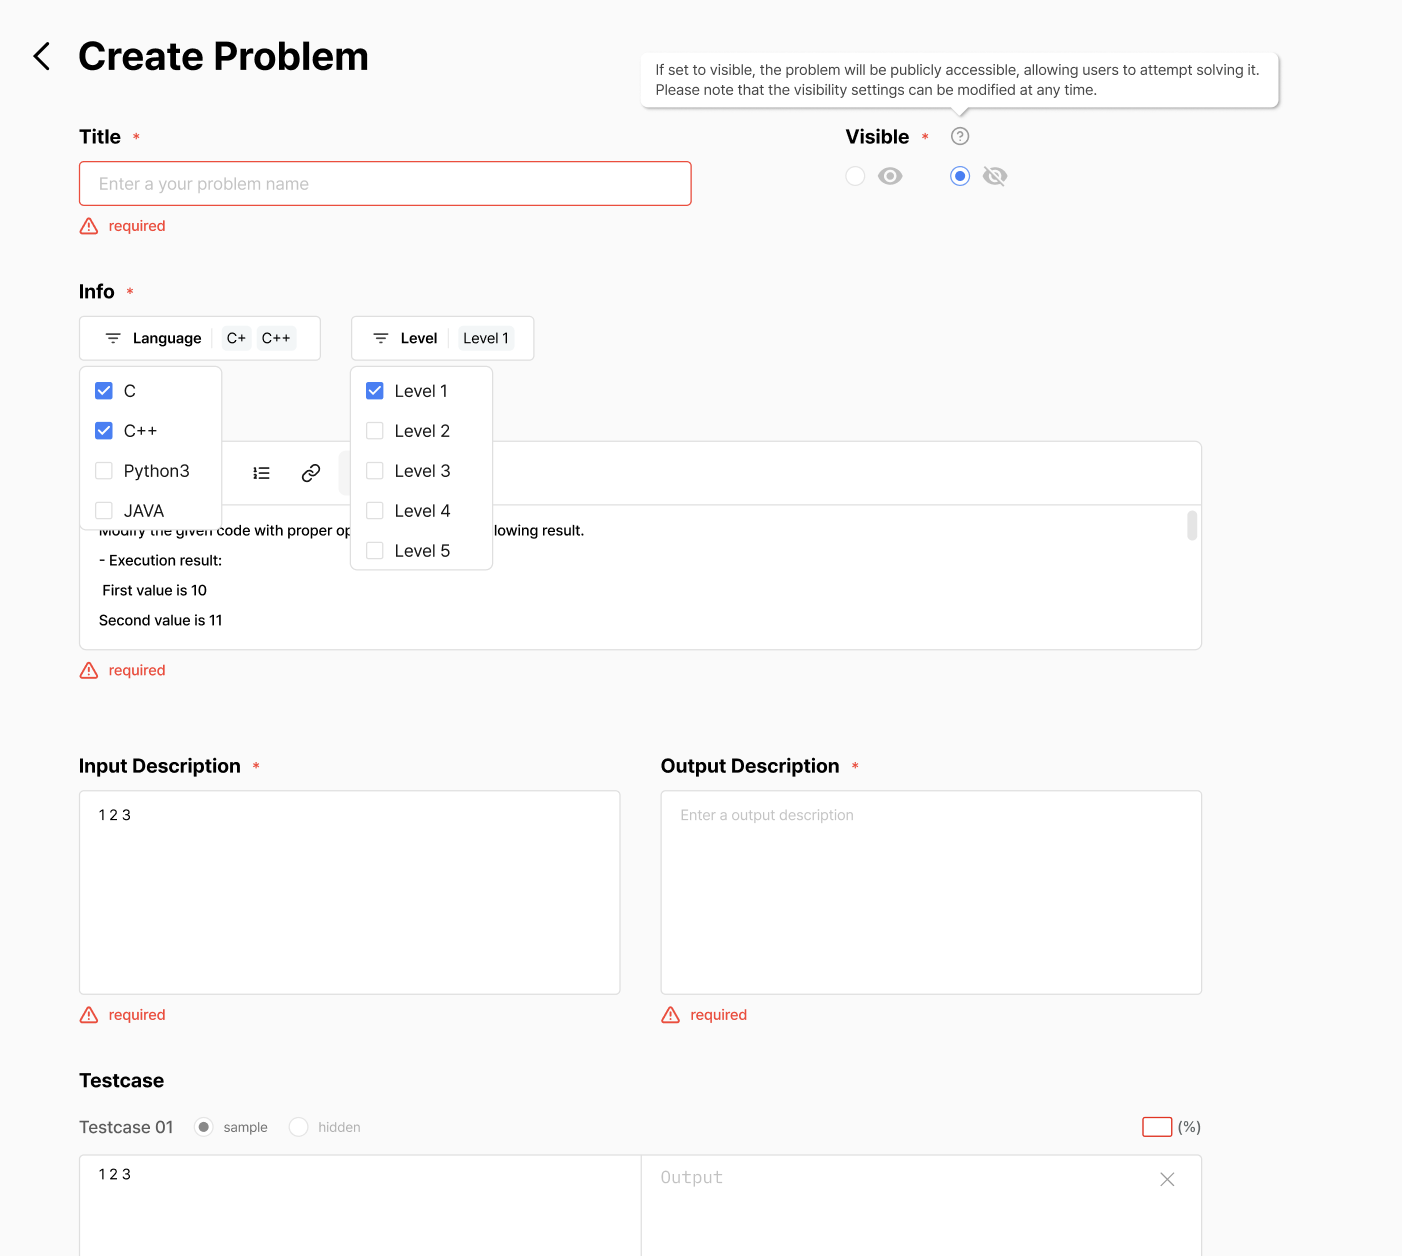The width and height of the screenshot is (1402, 1256).
Task: Select the crossed-out eye hidden icon
Action: pos(995,176)
